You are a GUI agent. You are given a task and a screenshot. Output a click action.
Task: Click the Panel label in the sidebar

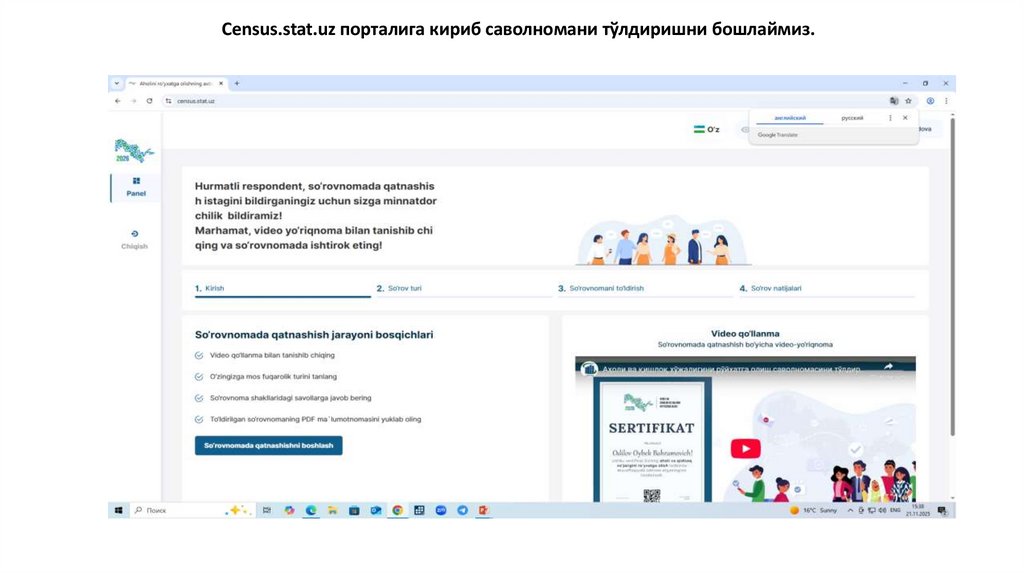(x=136, y=193)
